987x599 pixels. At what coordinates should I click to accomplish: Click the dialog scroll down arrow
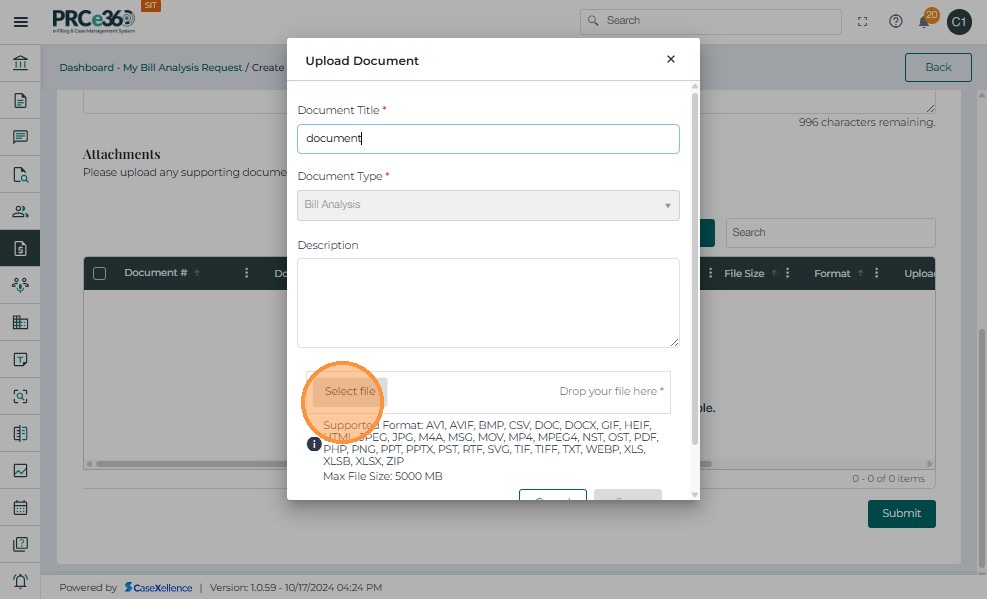(695, 495)
